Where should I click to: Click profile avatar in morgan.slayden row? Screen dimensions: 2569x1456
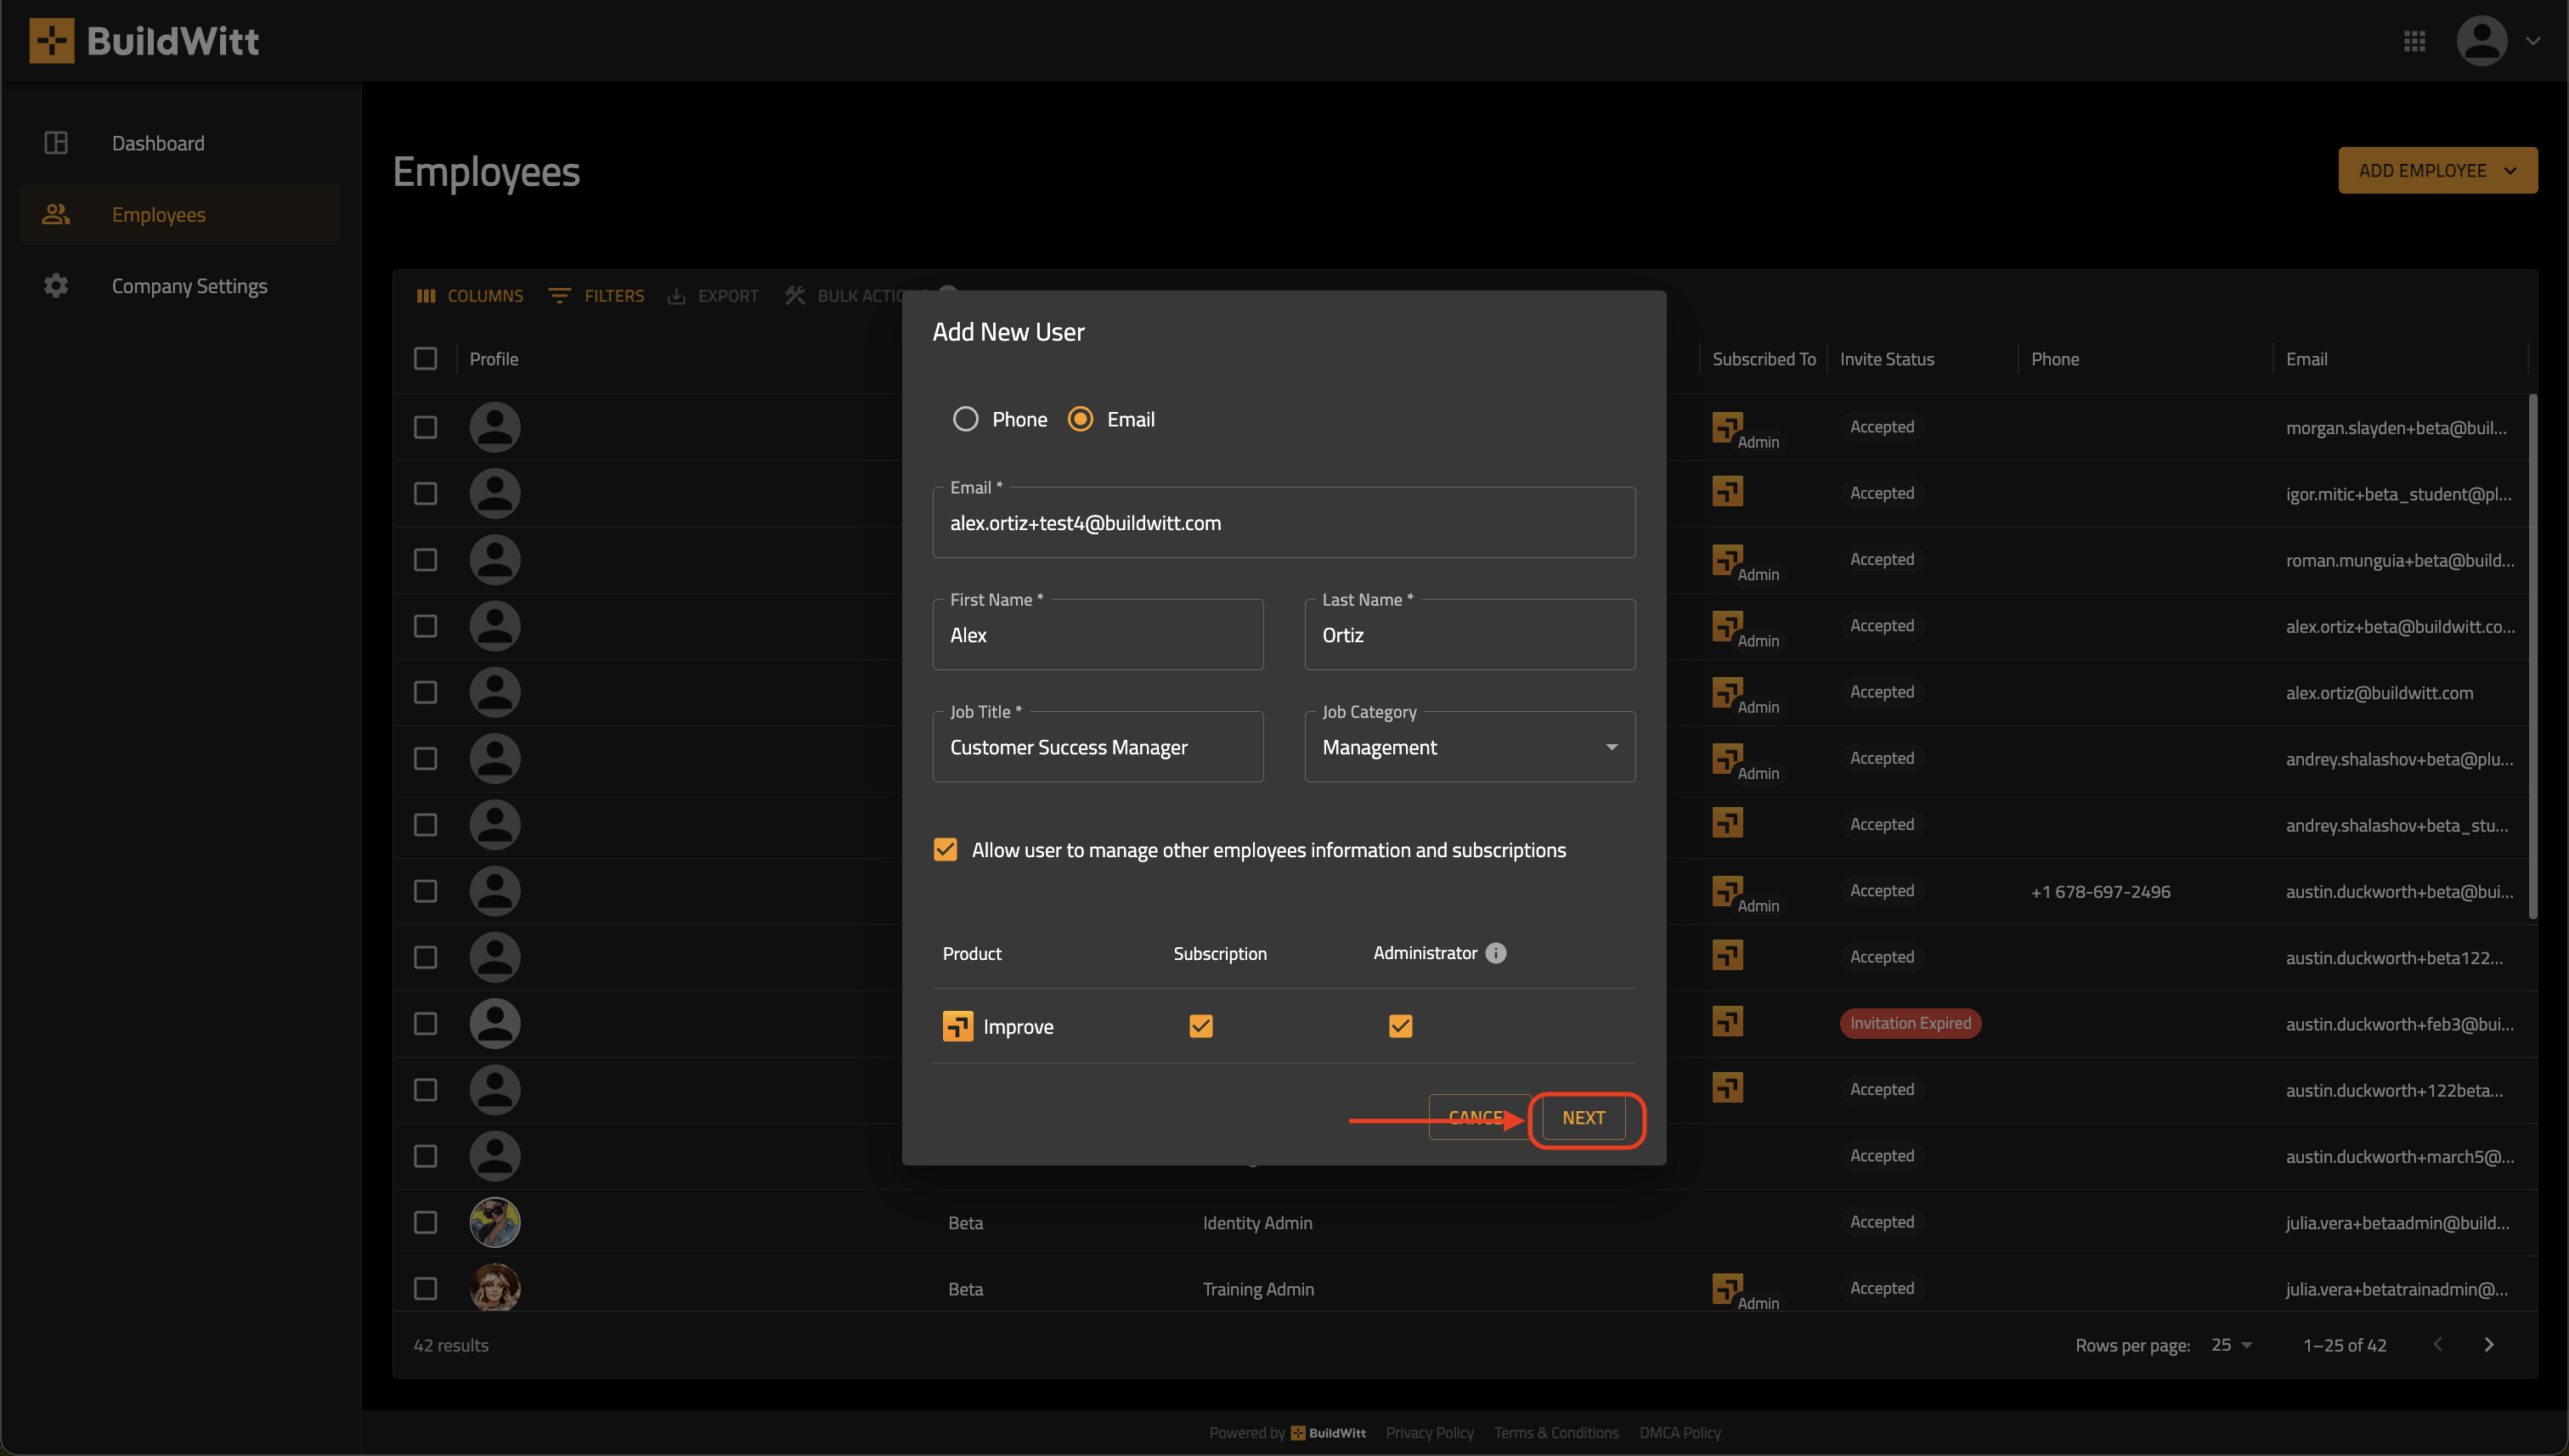pos(495,427)
